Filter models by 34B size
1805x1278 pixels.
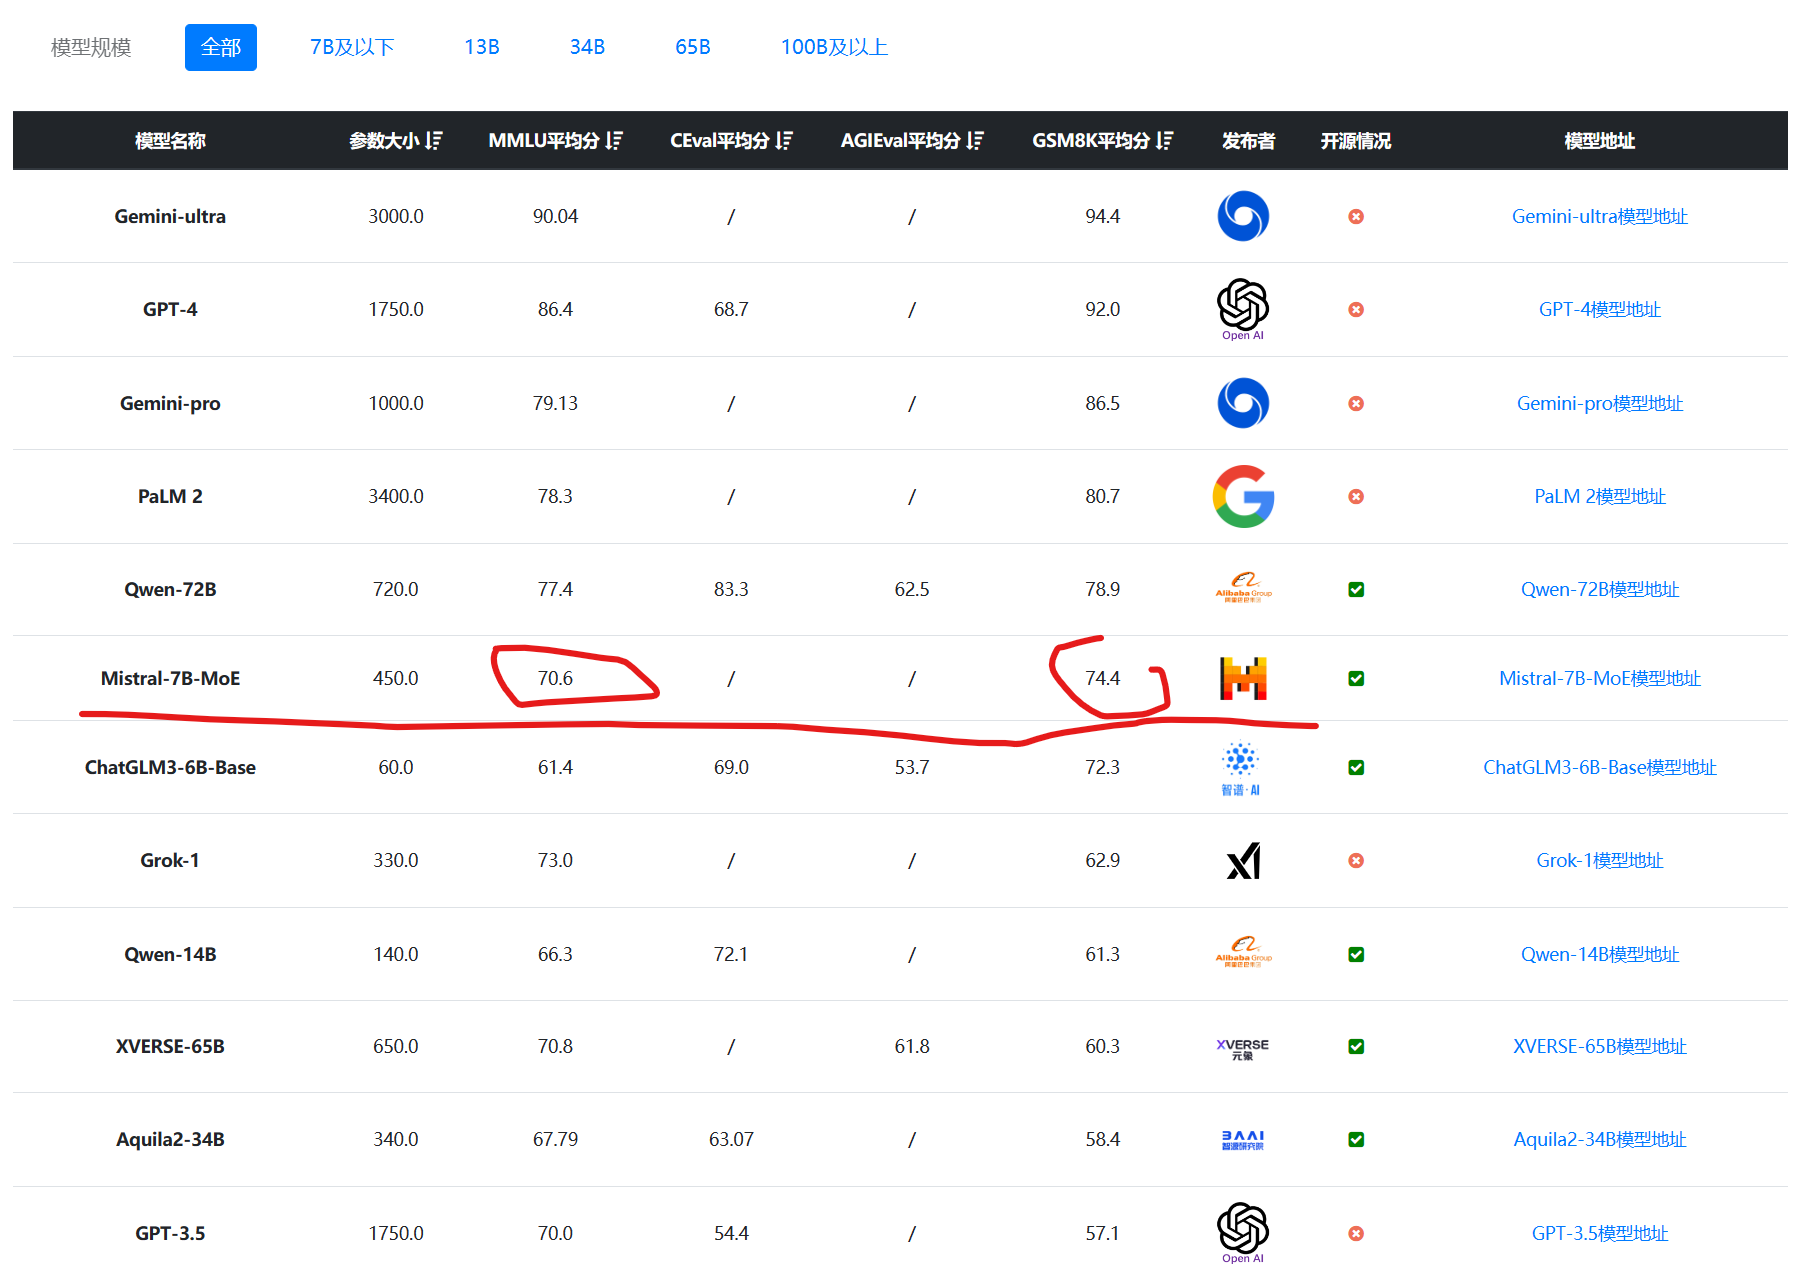(x=587, y=47)
